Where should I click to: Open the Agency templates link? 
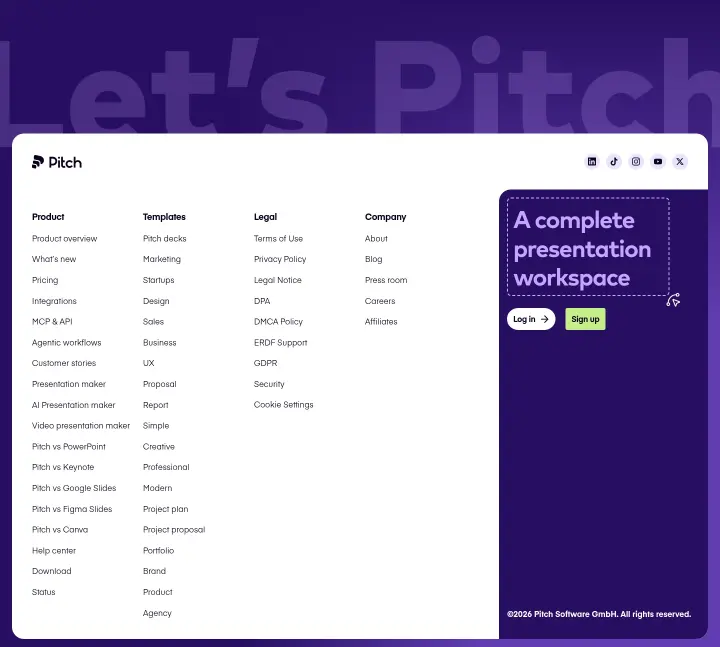(157, 613)
